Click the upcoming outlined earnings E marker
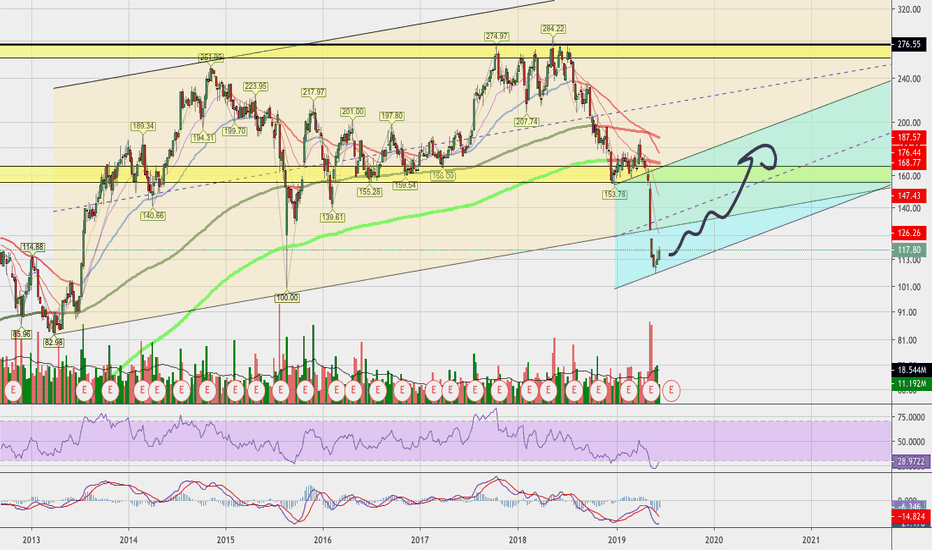This screenshot has height=550, width=932. (671, 391)
